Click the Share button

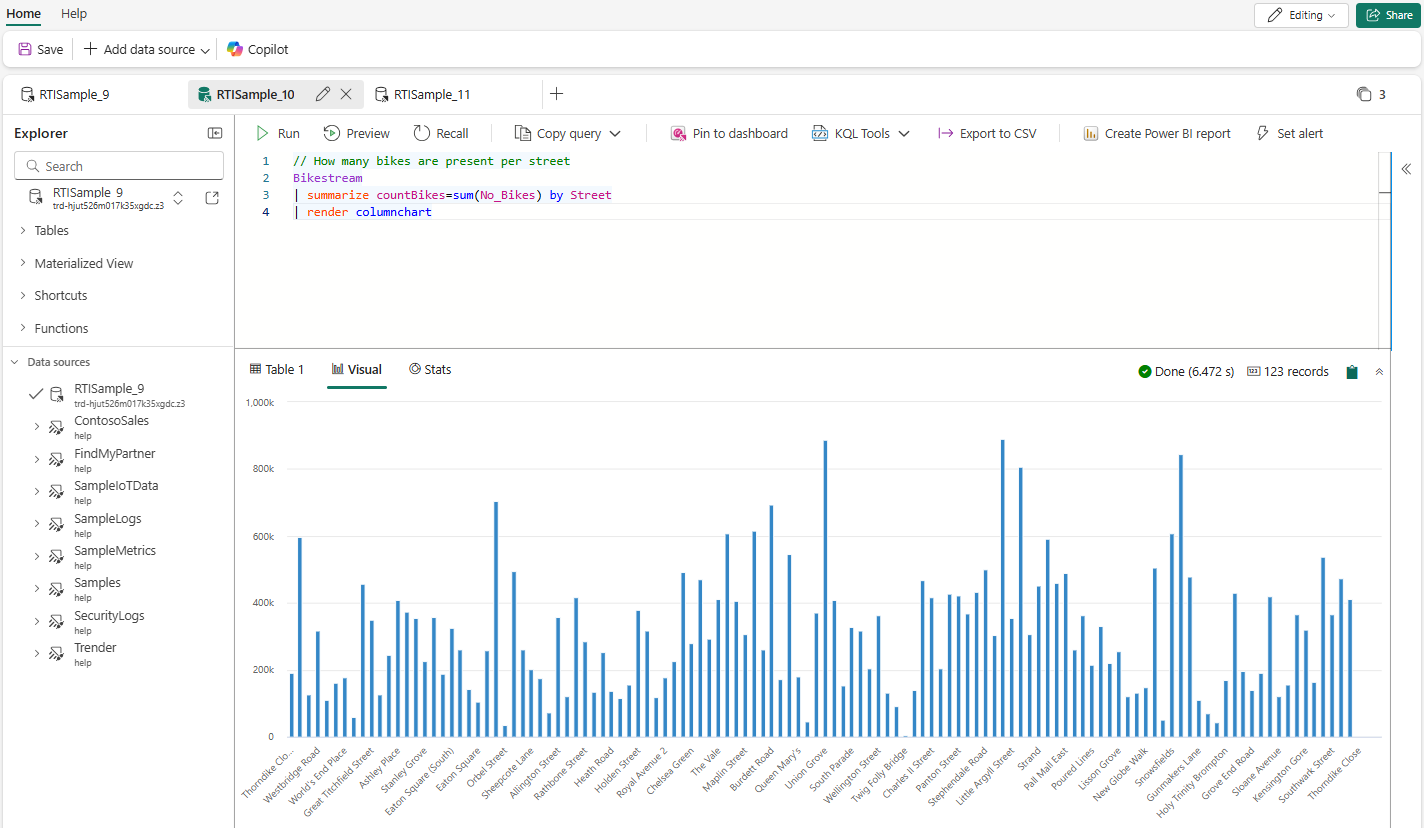pyautogui.click(x=1389, y=15)
